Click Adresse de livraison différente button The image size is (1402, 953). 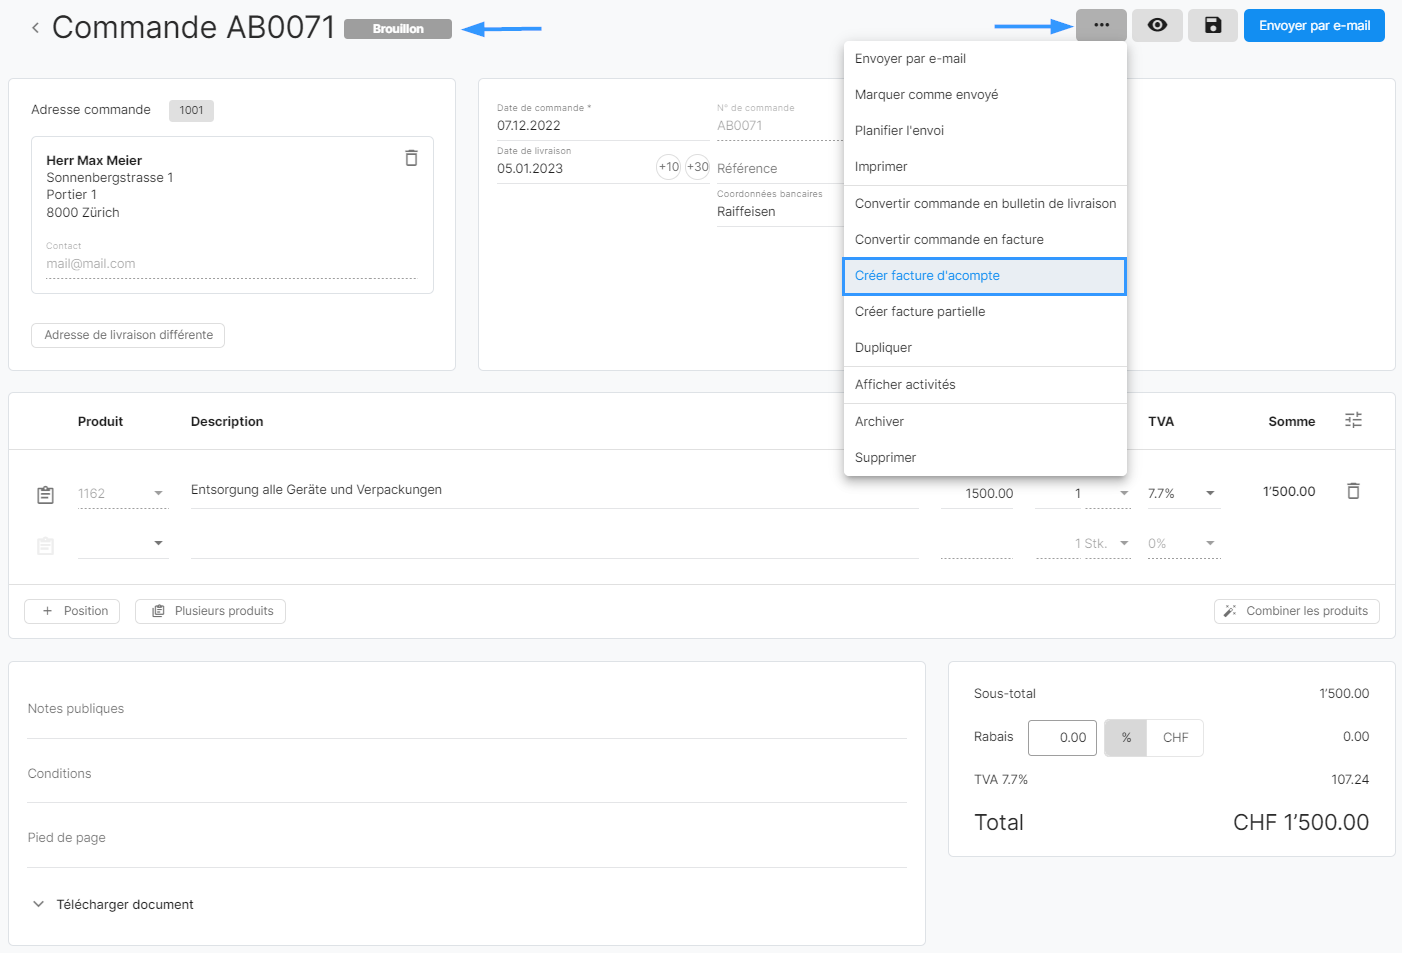click(128, 335)
